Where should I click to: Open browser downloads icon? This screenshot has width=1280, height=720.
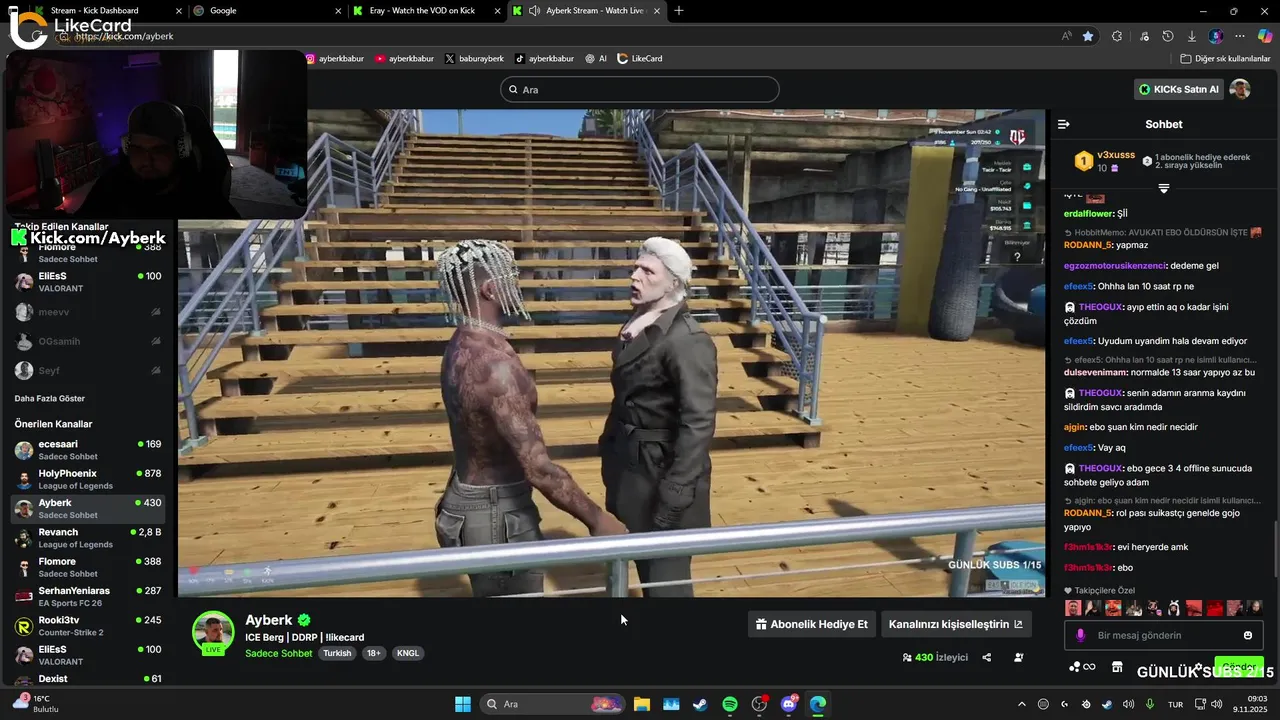[x=1191, y=36]
